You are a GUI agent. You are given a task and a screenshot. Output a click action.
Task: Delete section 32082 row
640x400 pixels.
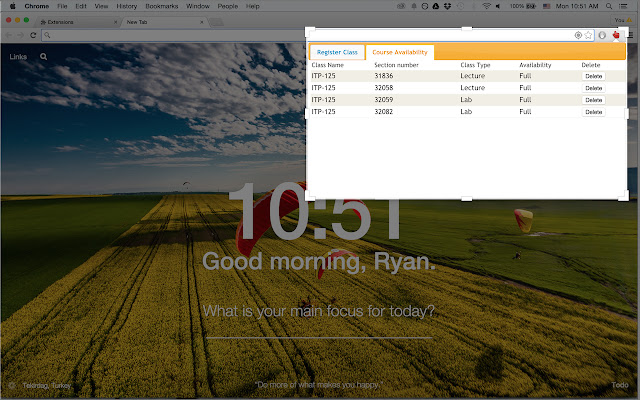pyautogui.click(x=593, y=112)
